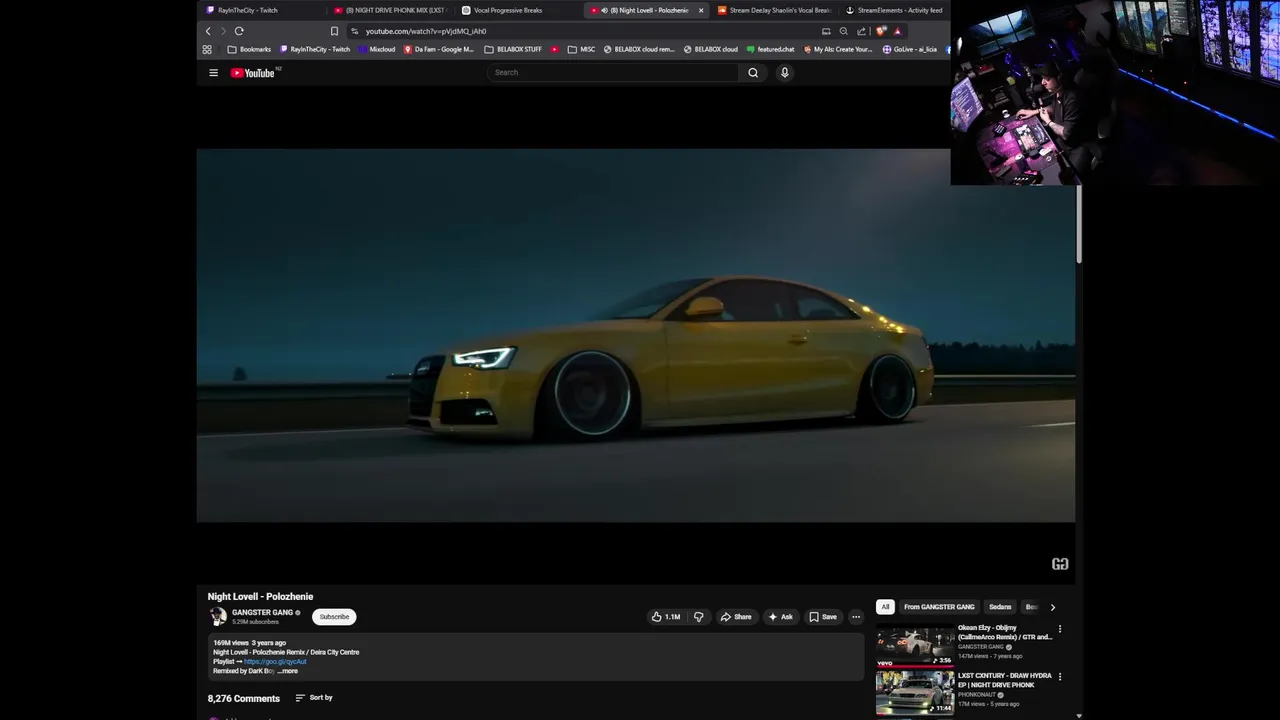Screen dimensions: 1280x720
Task: Like the video (1.1M thumbs up)
Action: pyautogui.click(x=666, y=617)
